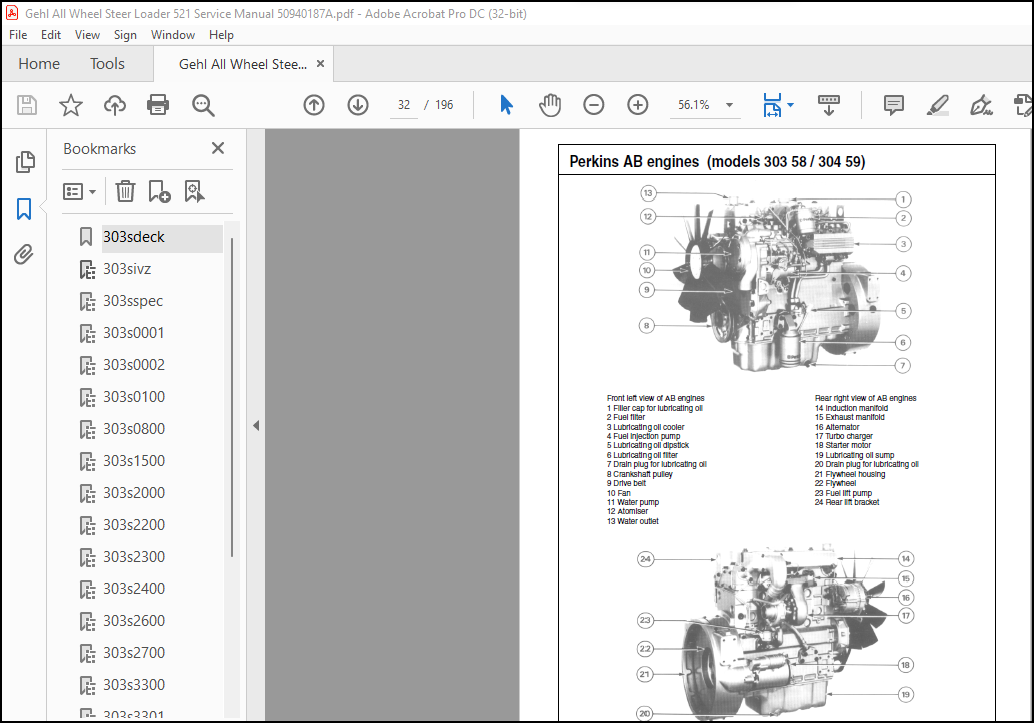Zoom out with minus button
Image resolution: width=1034 pixels, height=723 pixels.
tap(593, 105)
